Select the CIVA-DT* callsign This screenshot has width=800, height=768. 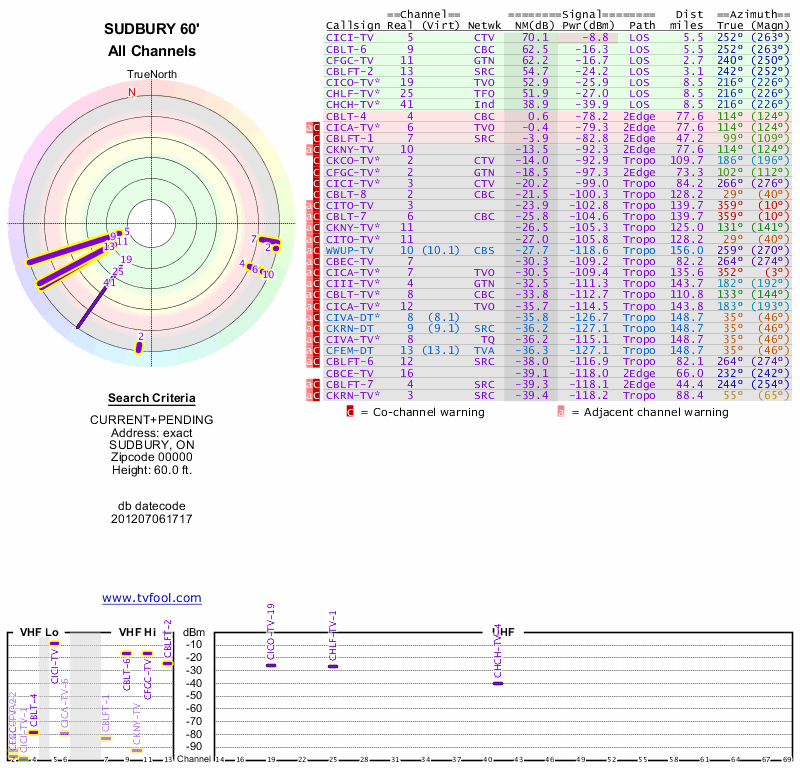click(x=353, y=317)
